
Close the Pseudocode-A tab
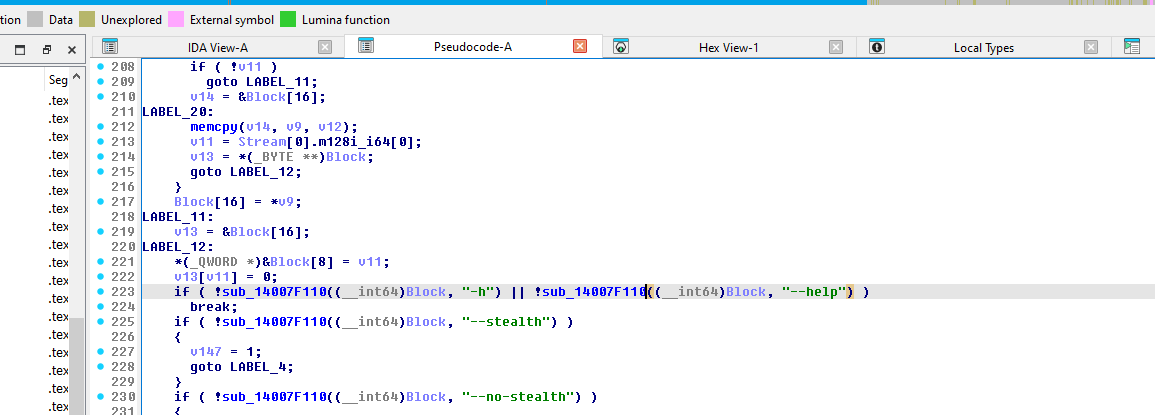click(580, 47)
